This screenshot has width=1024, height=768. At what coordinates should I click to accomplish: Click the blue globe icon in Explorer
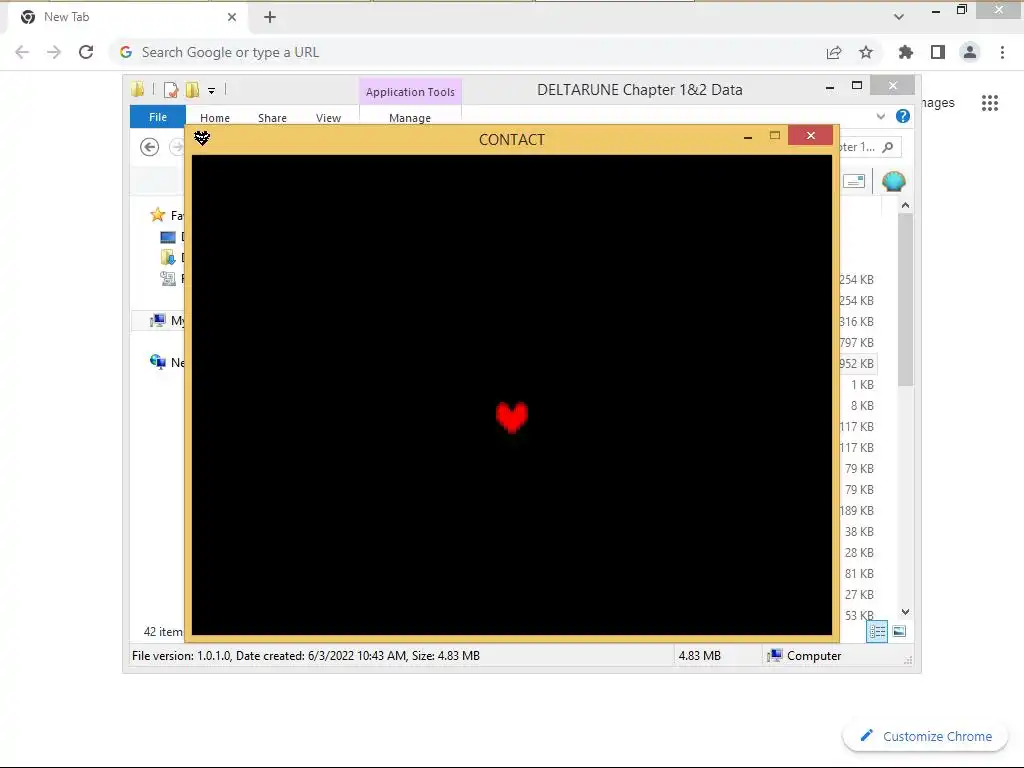[x=893, y=181]
